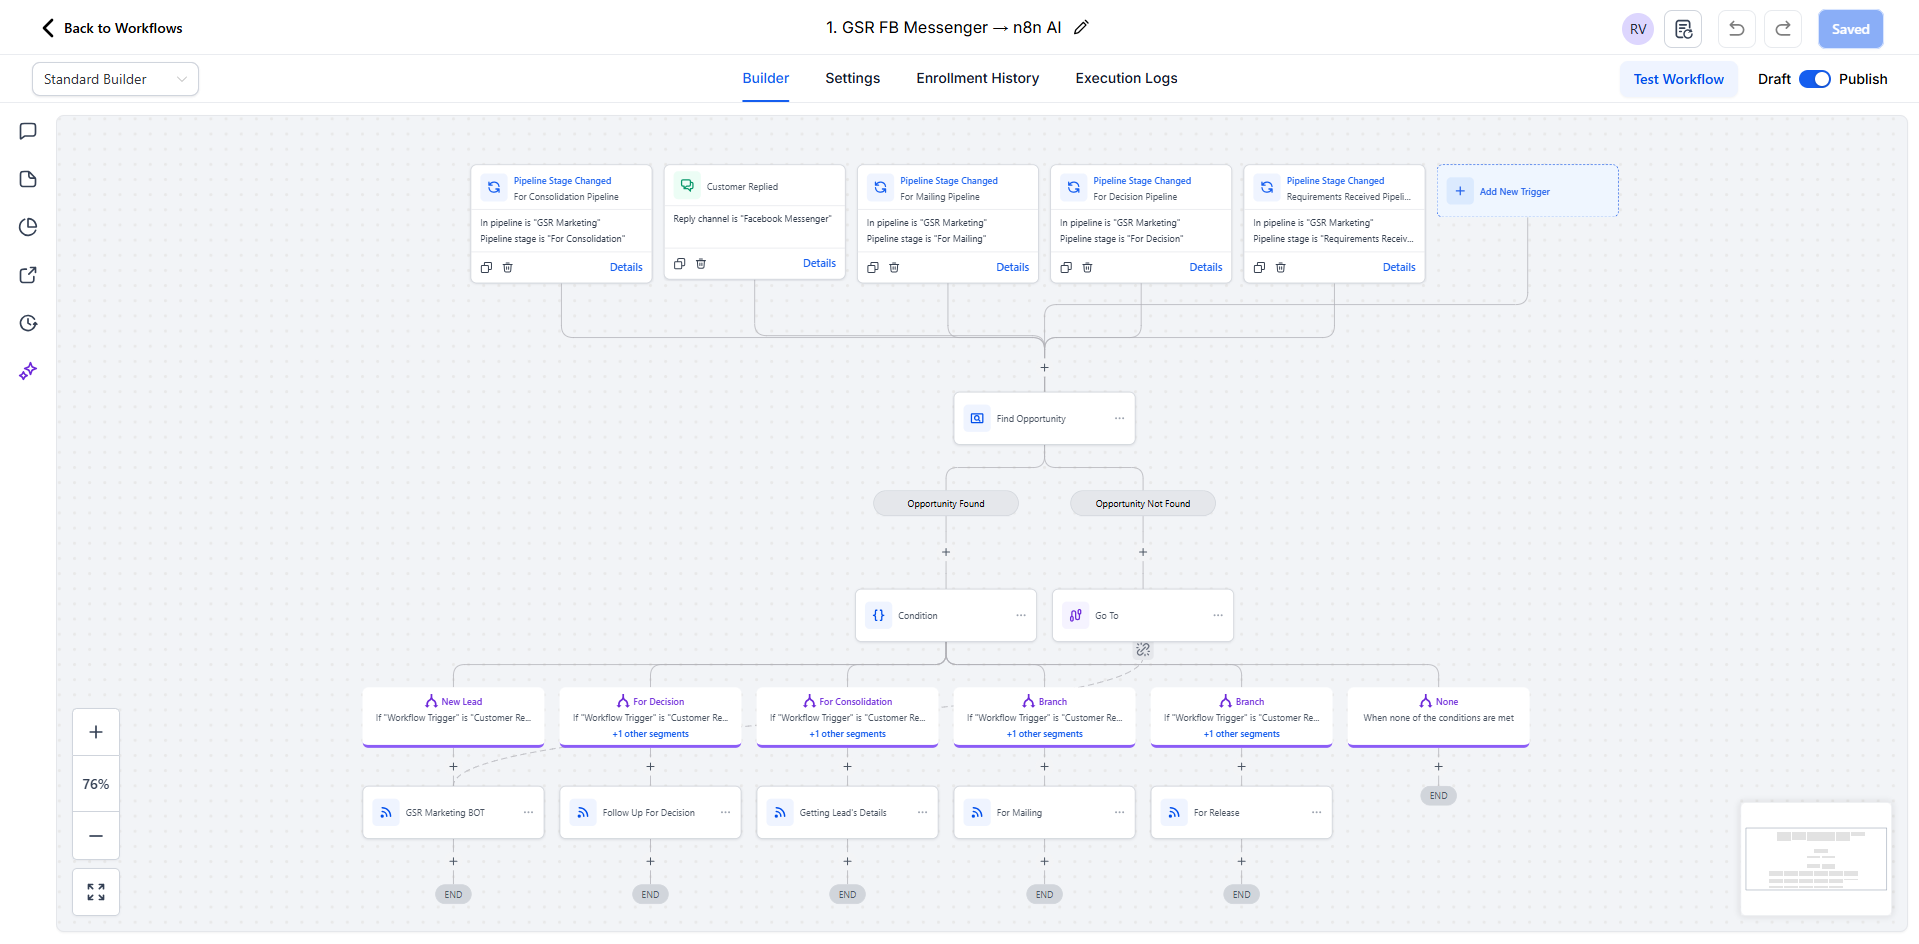
Task: Open Details of Customer Replied trigger
Action: [x=819, y=263]
